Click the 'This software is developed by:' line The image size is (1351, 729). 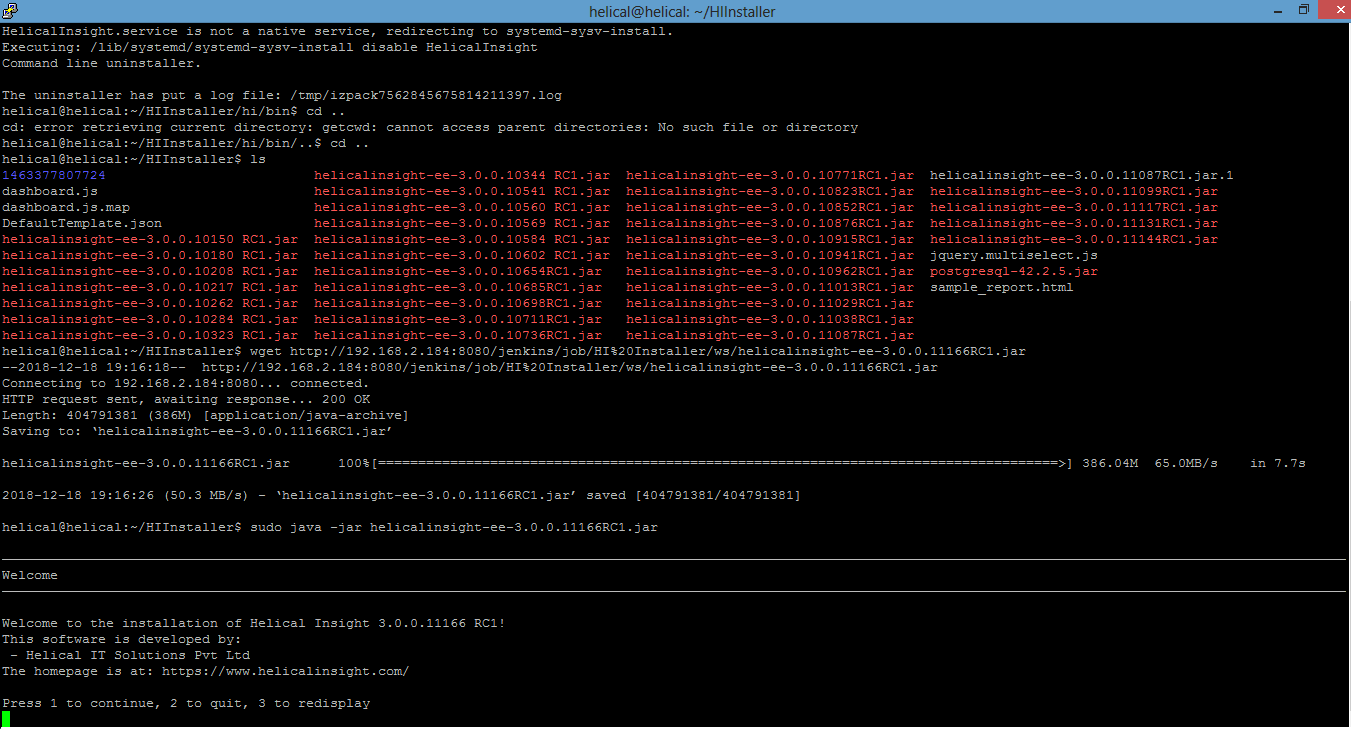(x=122, y=639)
